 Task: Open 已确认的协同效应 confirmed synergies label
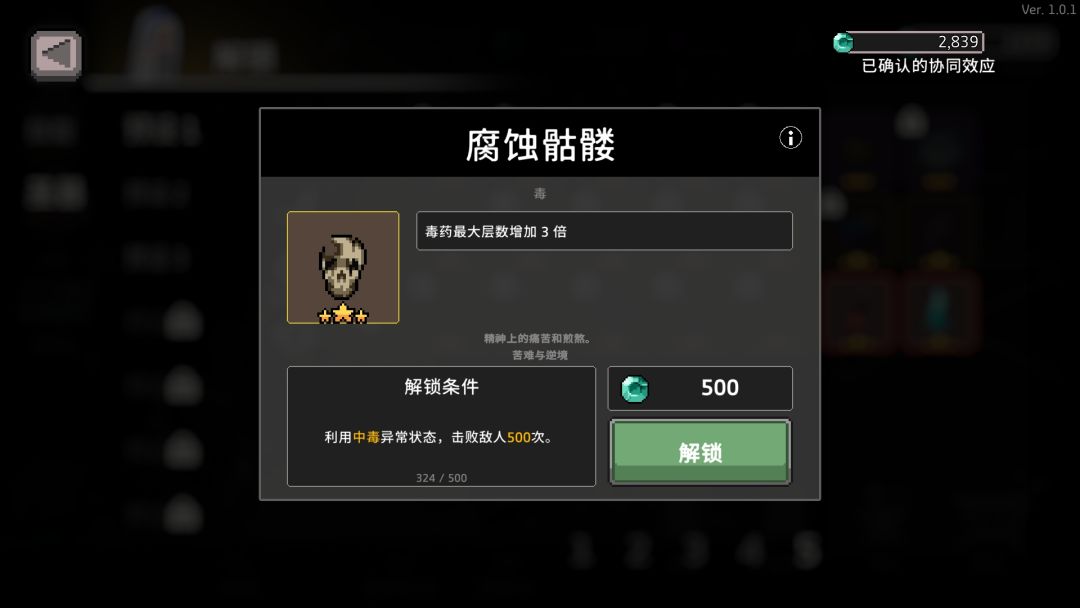[928, 66]
